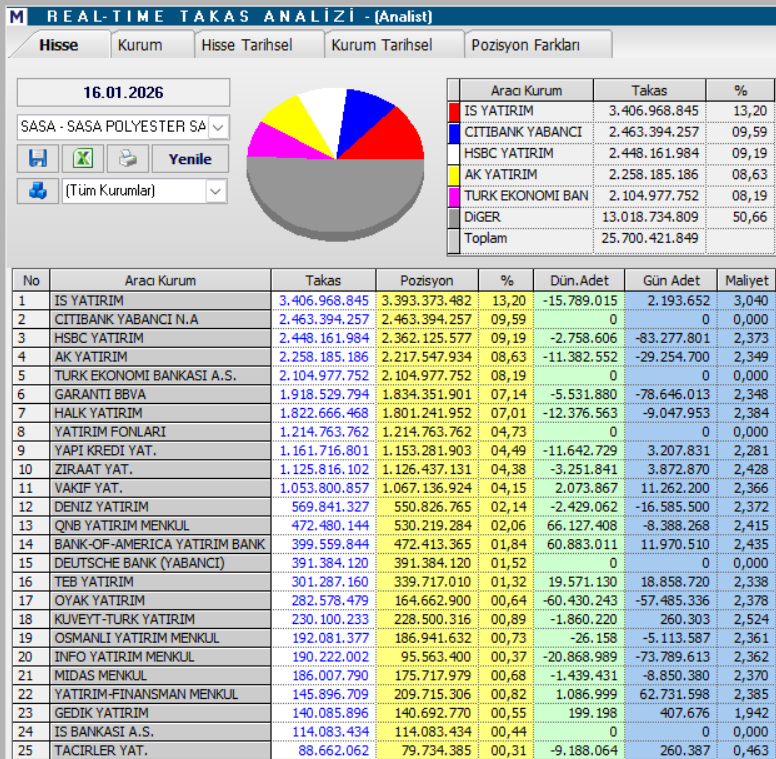Viewport: 776px width, 759px height.
Task: Switch to the Hisse tab
Action: point(58,45)
